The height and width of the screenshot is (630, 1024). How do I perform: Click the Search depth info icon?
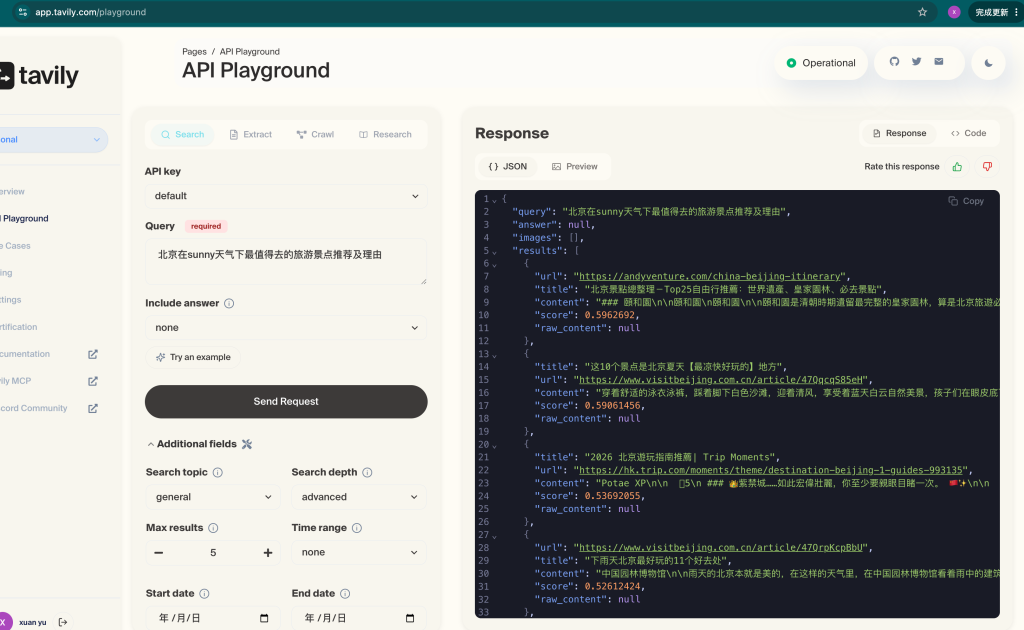(367, 472)
